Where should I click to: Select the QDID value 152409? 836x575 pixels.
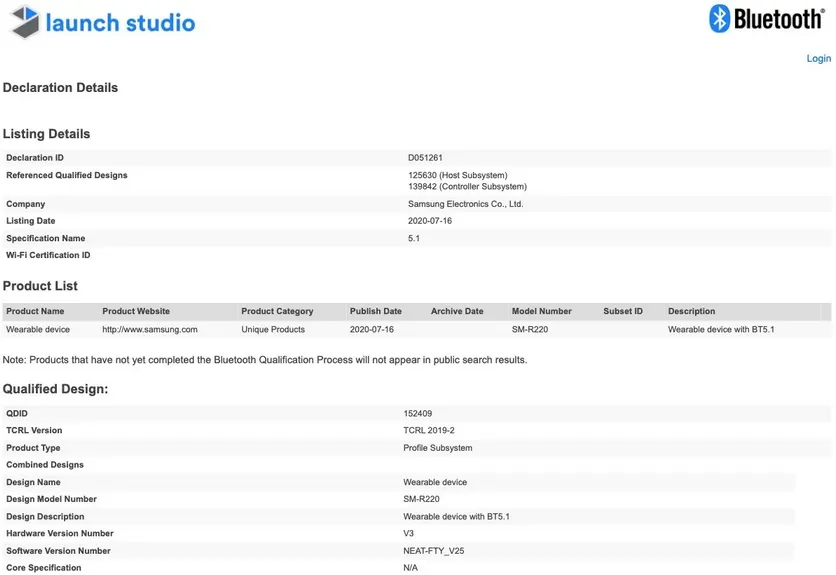click(418, 413)
